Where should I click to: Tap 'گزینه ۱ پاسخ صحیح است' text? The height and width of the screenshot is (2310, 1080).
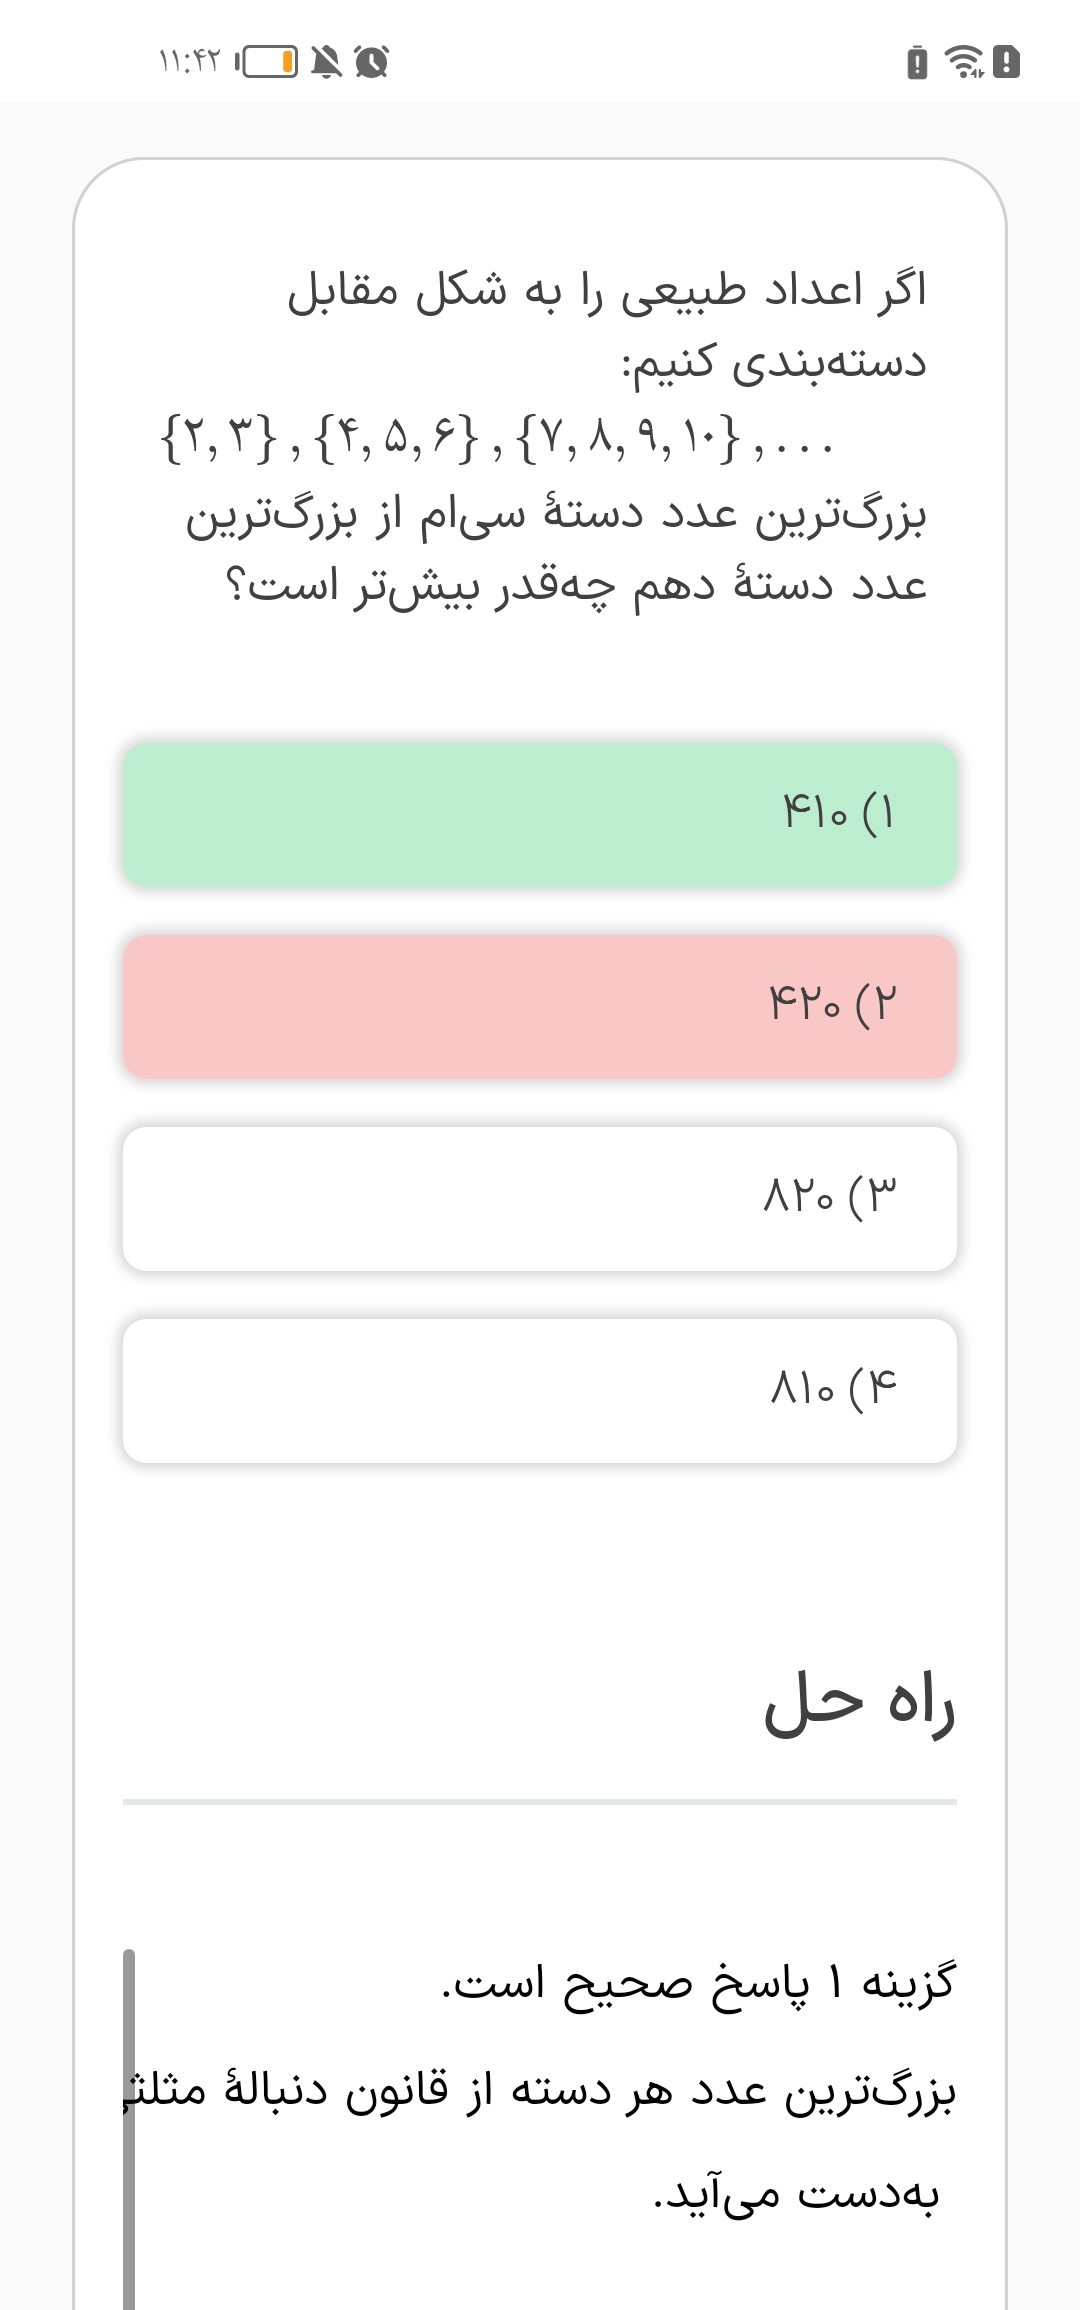[x=699, y=1982]
